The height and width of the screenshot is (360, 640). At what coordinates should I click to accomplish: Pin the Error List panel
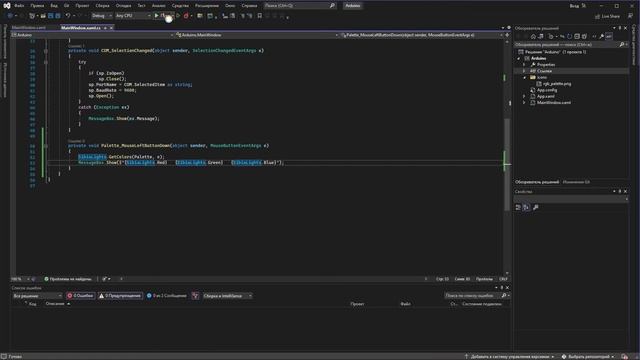pyautogui.click(x=502, y=288)
